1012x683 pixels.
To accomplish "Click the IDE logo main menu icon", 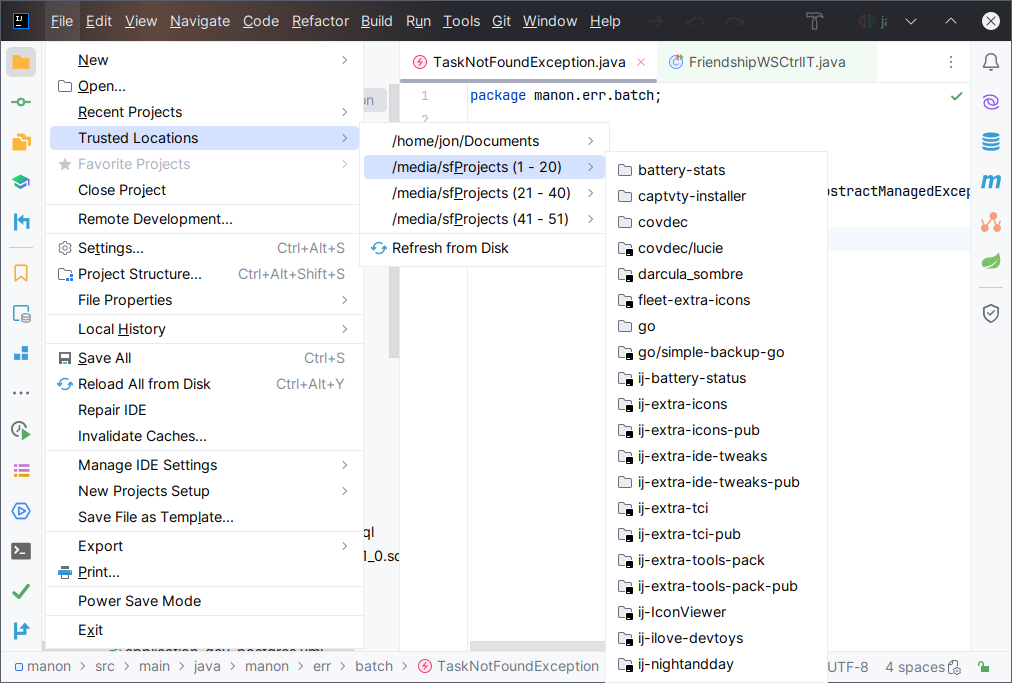I will pos(21,21).
